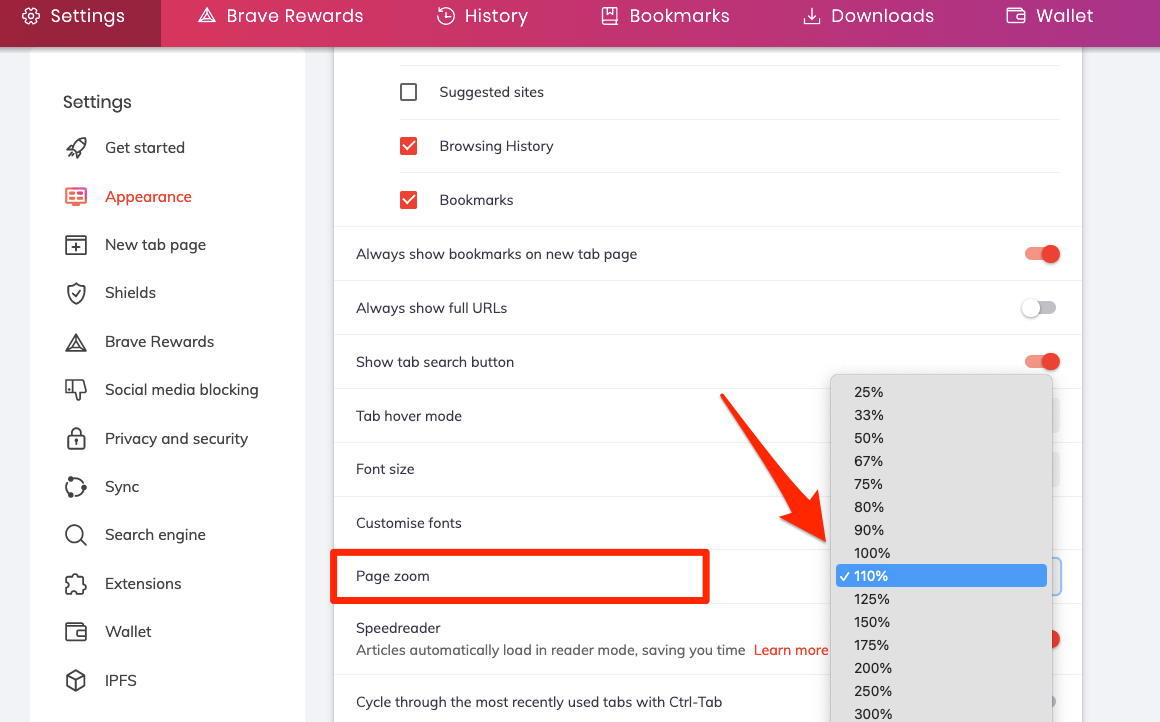Click the IPFS cube icon
This screenshot has height=722, width=1160.
(76, 681)
